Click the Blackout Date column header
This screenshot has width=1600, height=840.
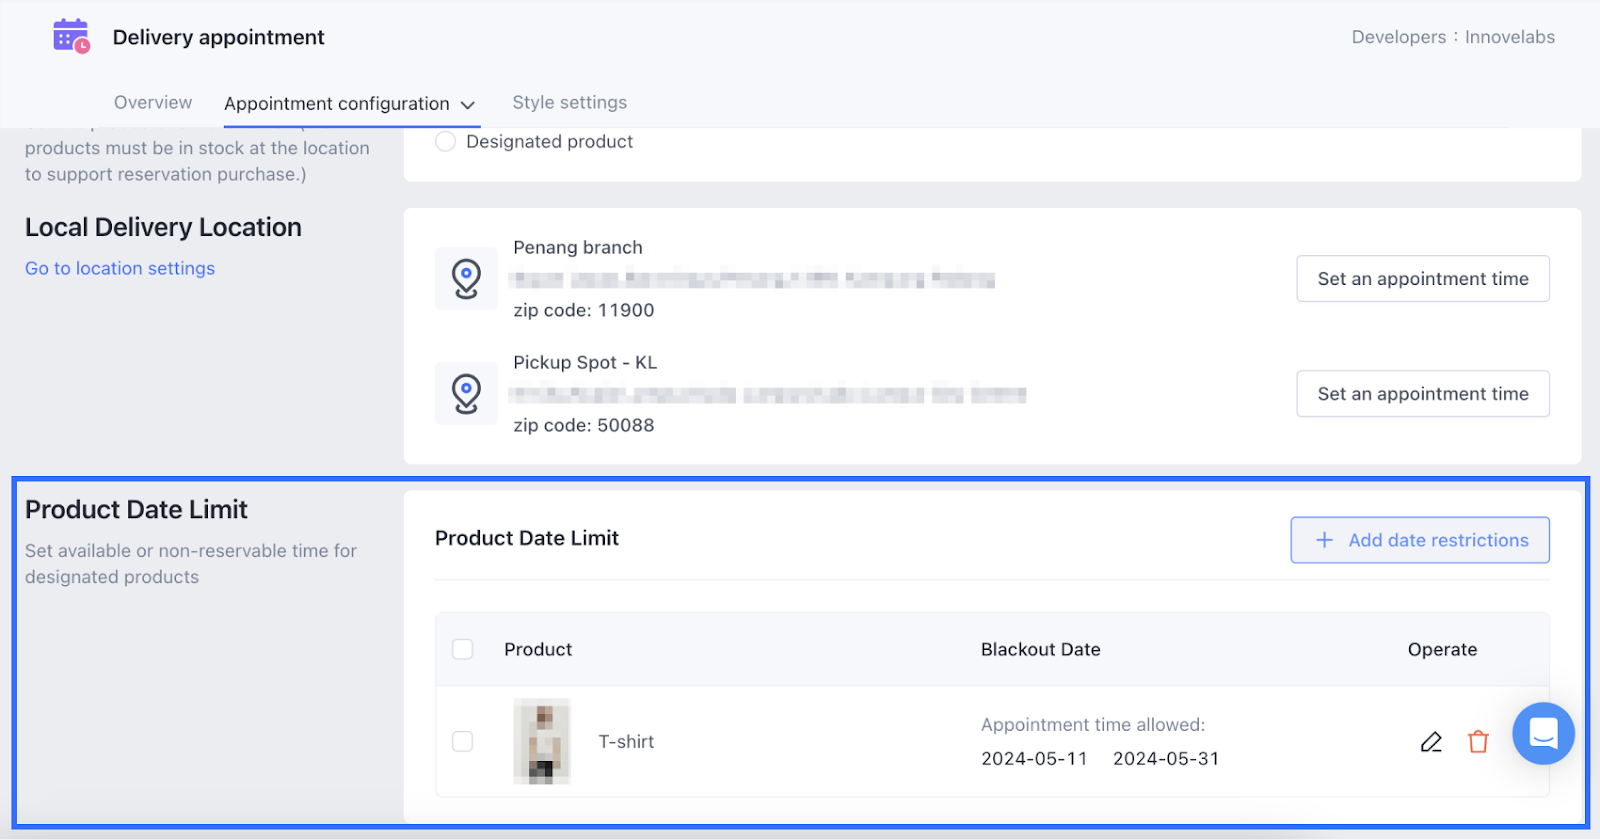click(x=1040, y=649)
